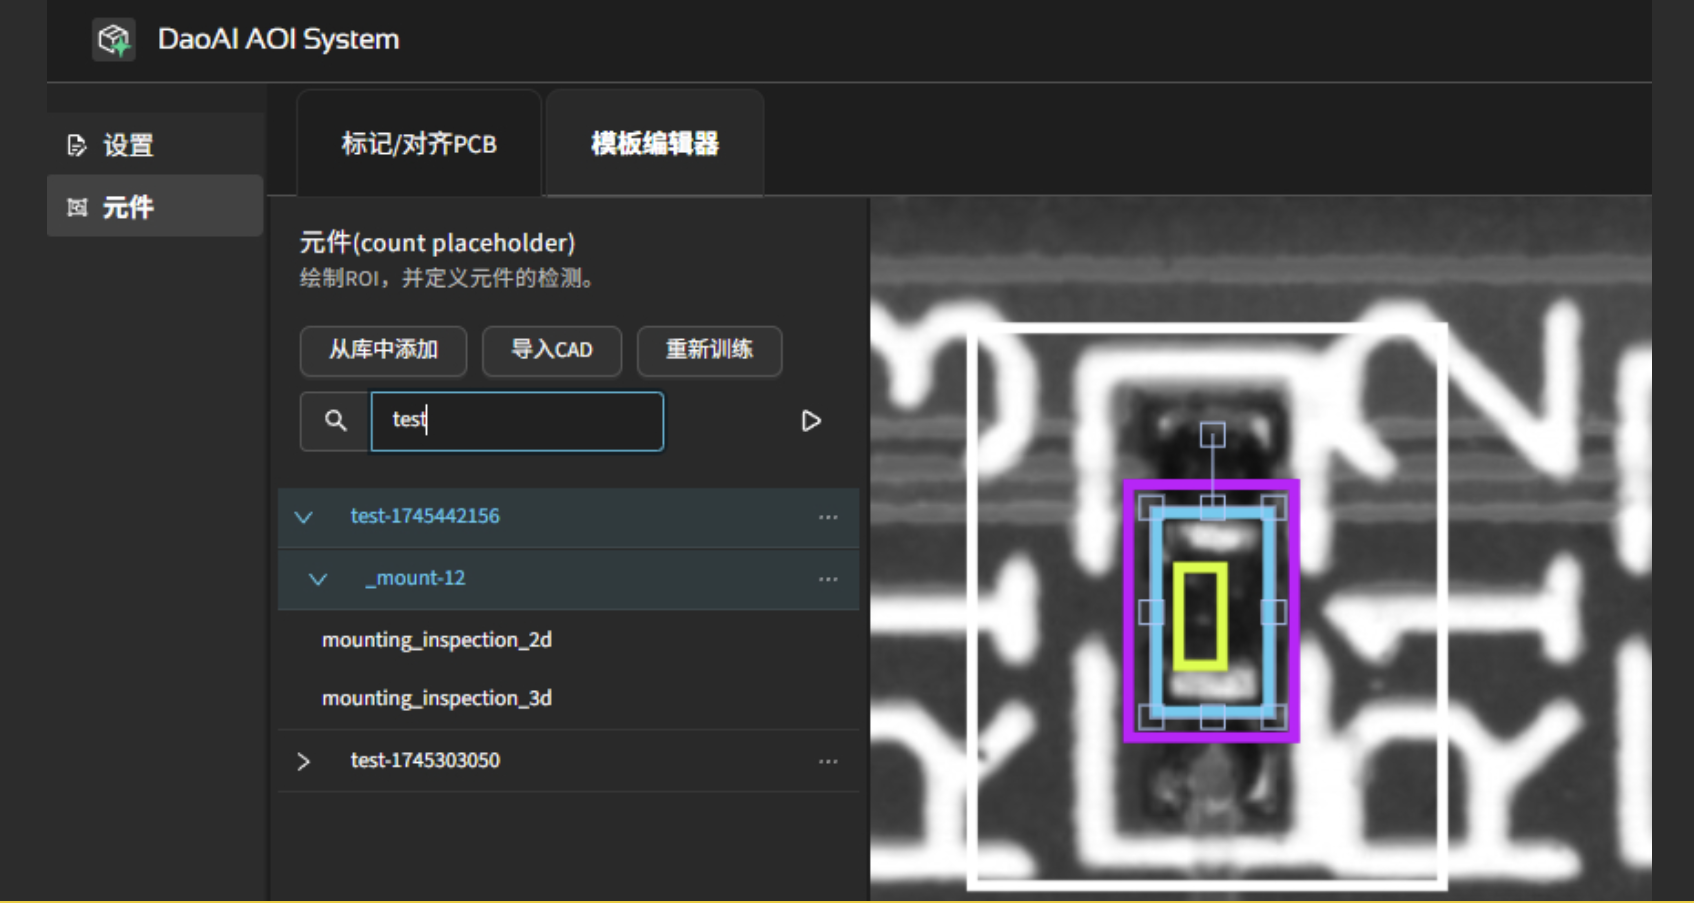This screenshot has height=904, width=1694.
Task: Select mounting_inspection_2d in the tree
Action: [x=438, y=640]
